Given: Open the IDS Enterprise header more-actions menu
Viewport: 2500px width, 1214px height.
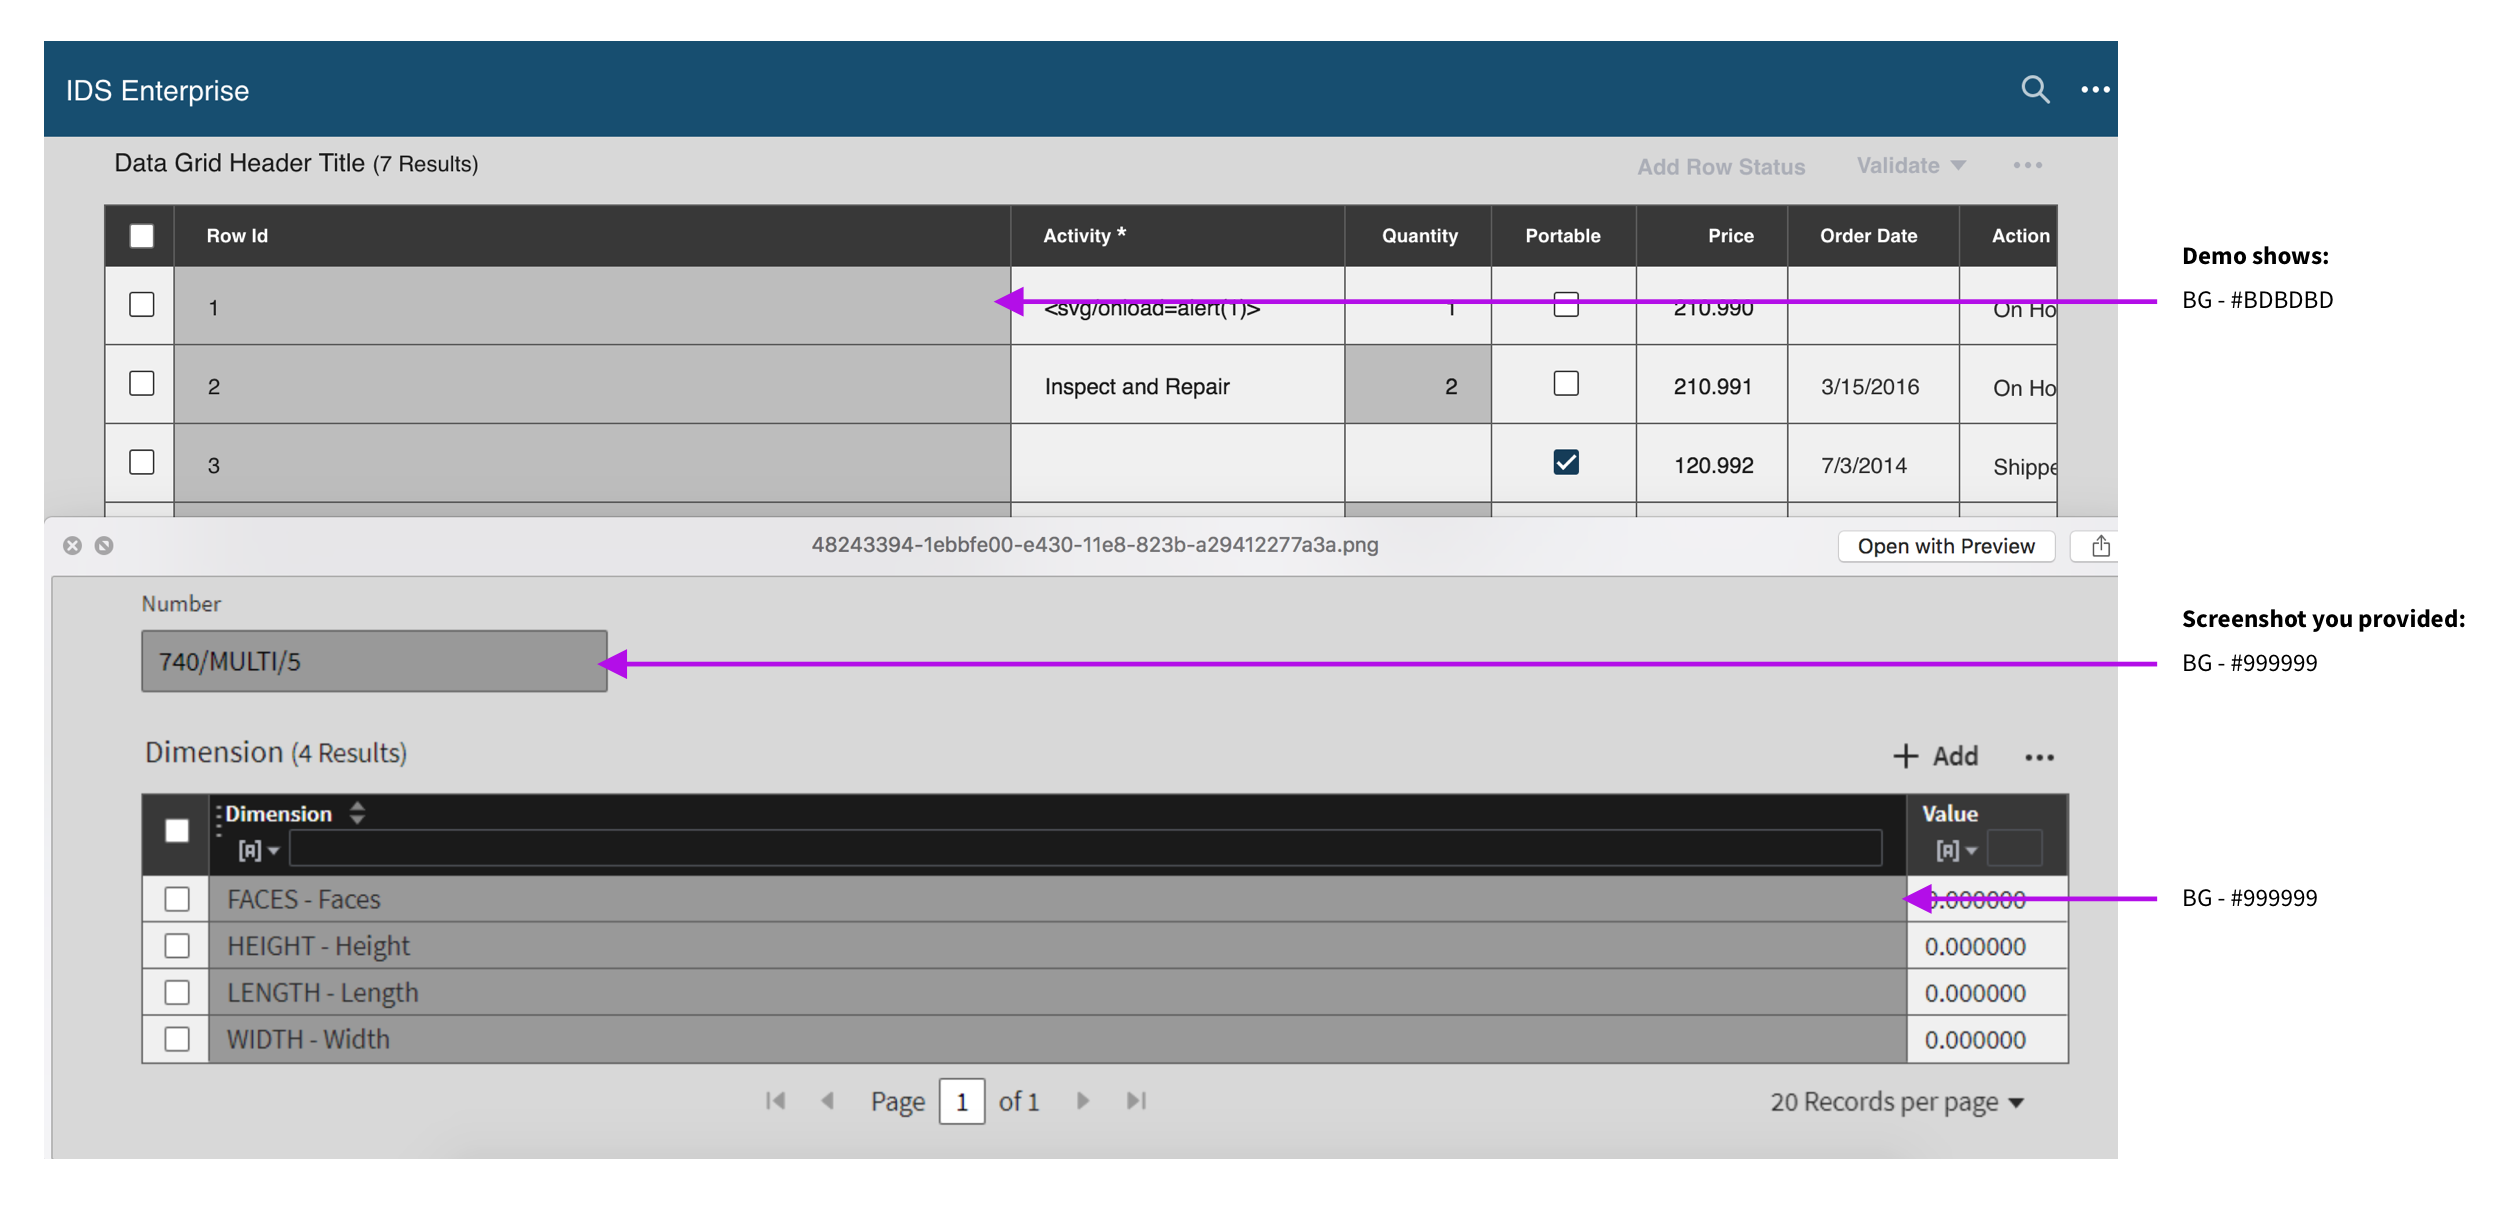Looking at the screenshot, I should coord(2095,90).
